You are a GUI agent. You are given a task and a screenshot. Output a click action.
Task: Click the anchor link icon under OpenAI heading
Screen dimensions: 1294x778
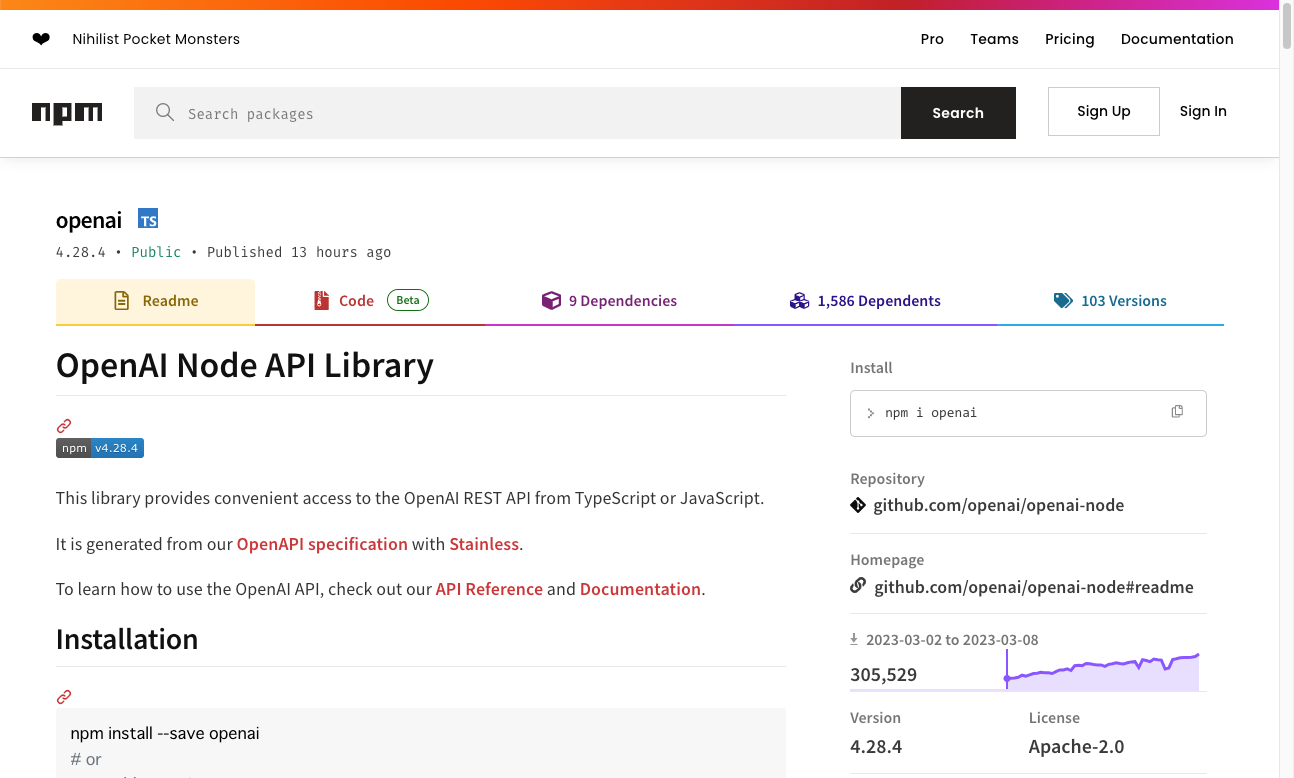point(64,425)
